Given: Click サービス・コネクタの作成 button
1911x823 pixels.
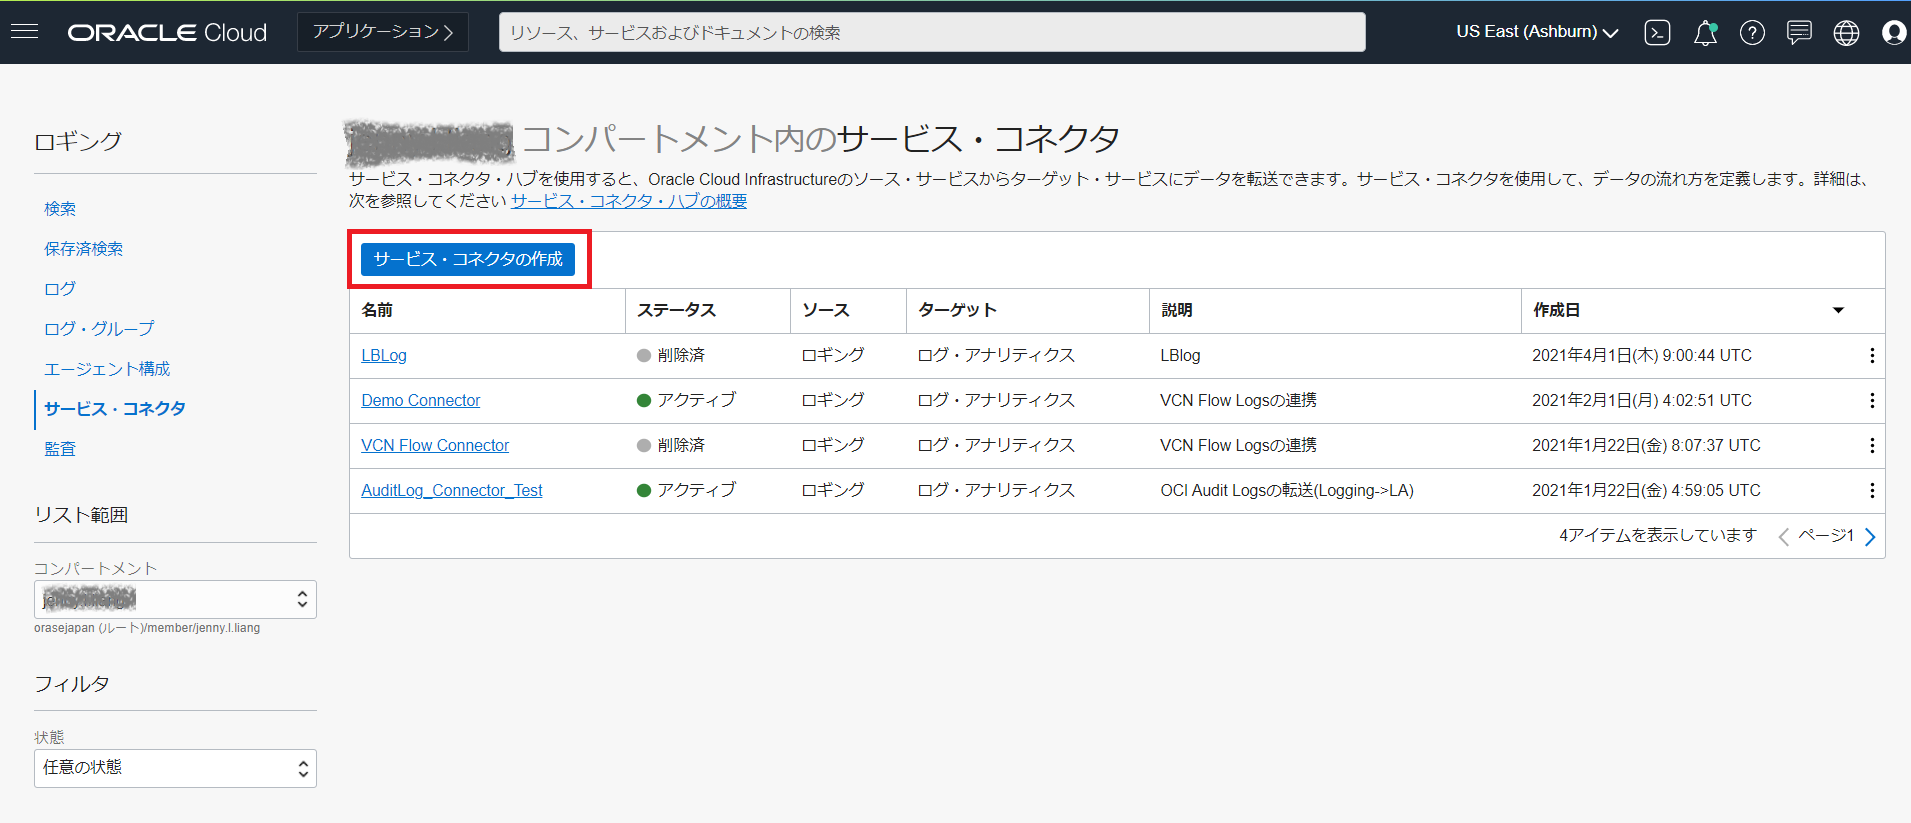Looking at the screenshot, I should (468, 259).
